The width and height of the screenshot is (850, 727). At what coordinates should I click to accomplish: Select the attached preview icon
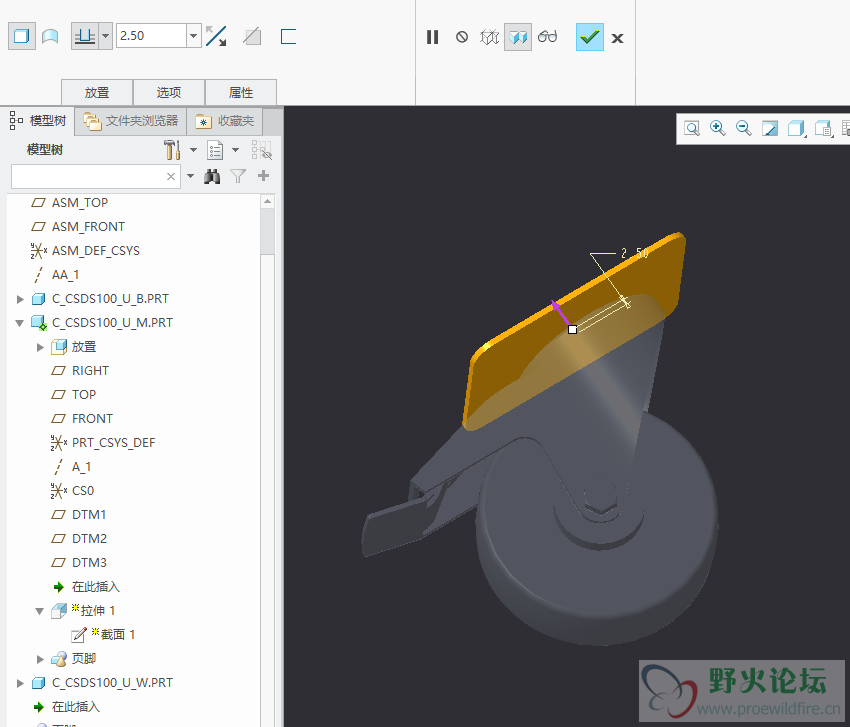tap(518, 37)
